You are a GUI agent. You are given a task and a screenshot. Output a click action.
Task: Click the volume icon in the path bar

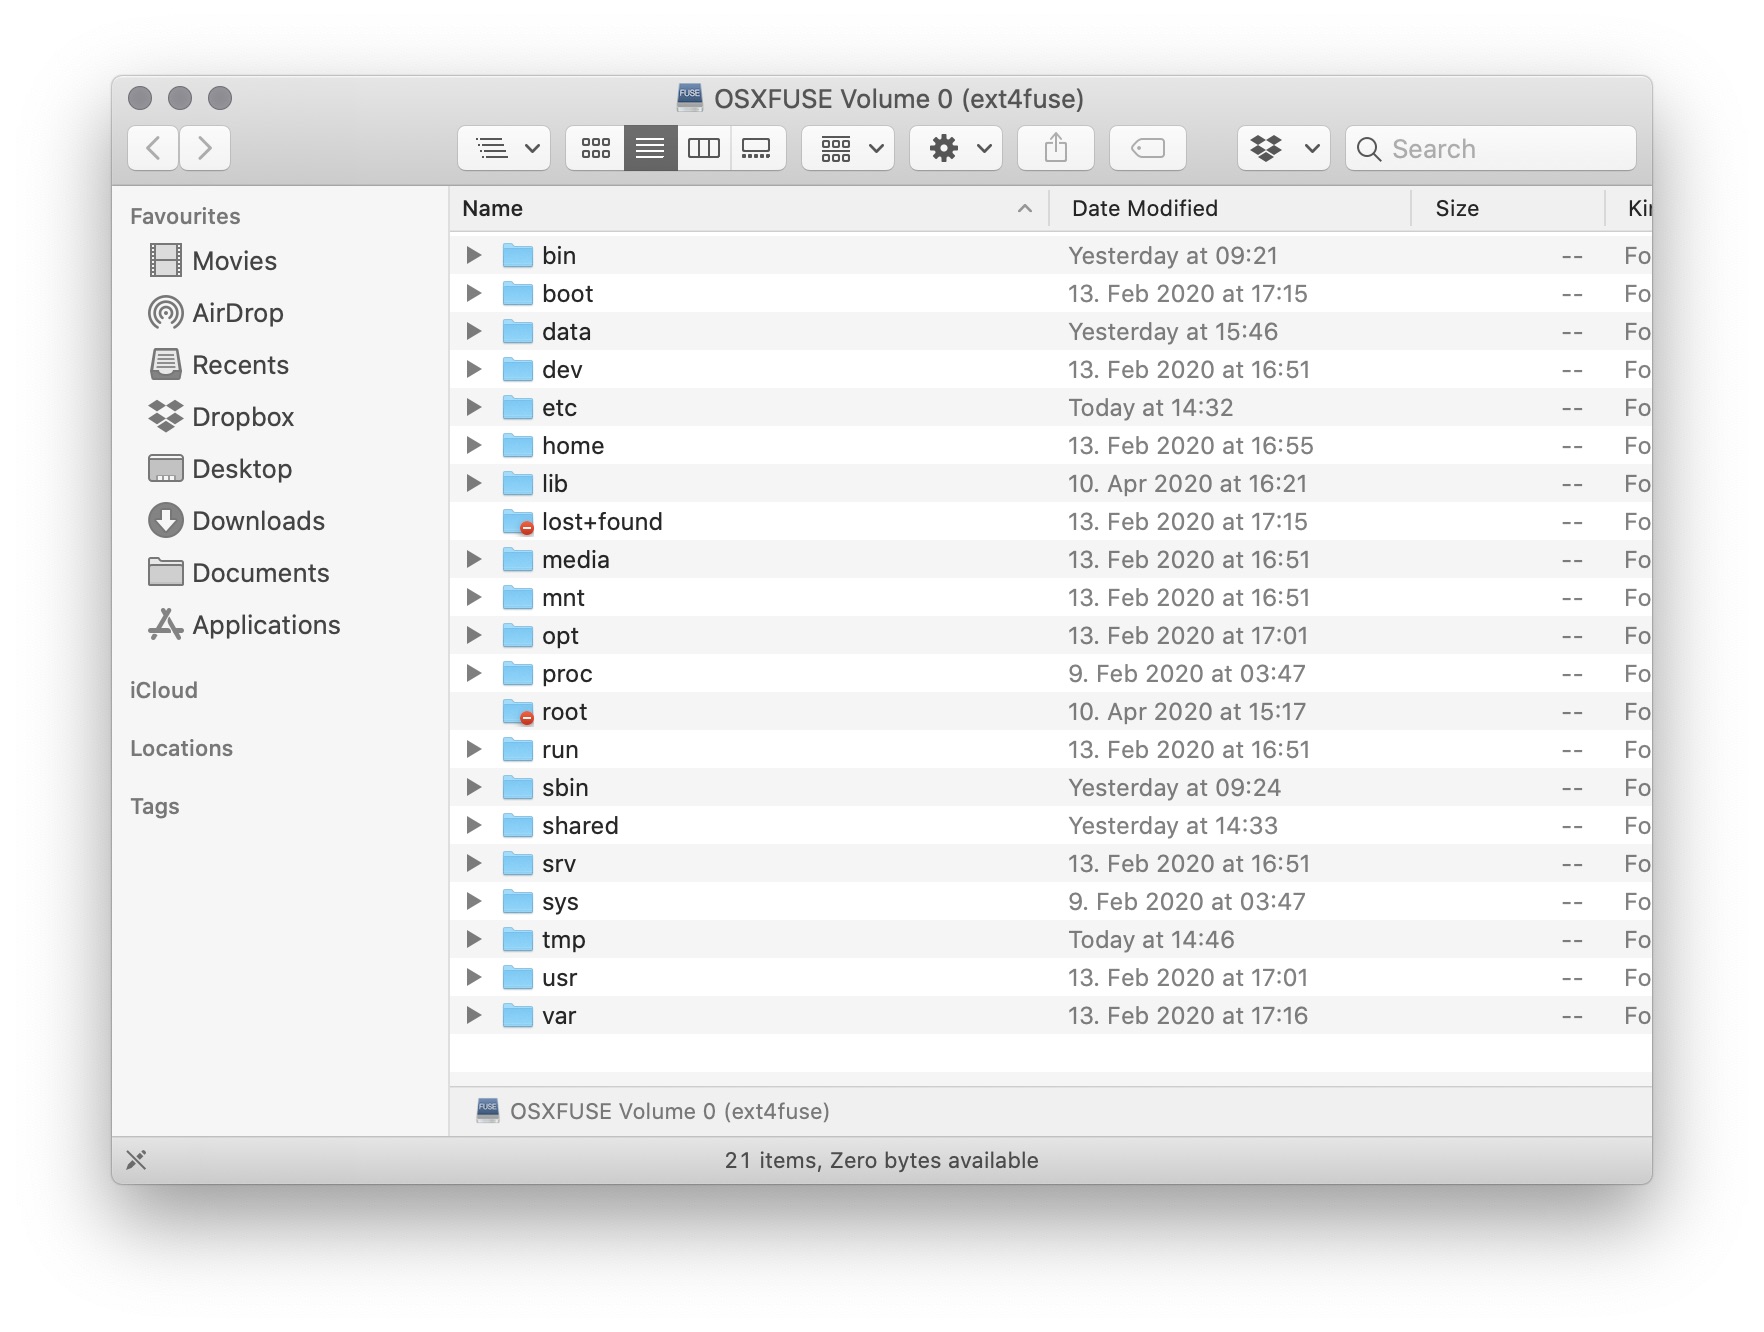coord(488,1110)
